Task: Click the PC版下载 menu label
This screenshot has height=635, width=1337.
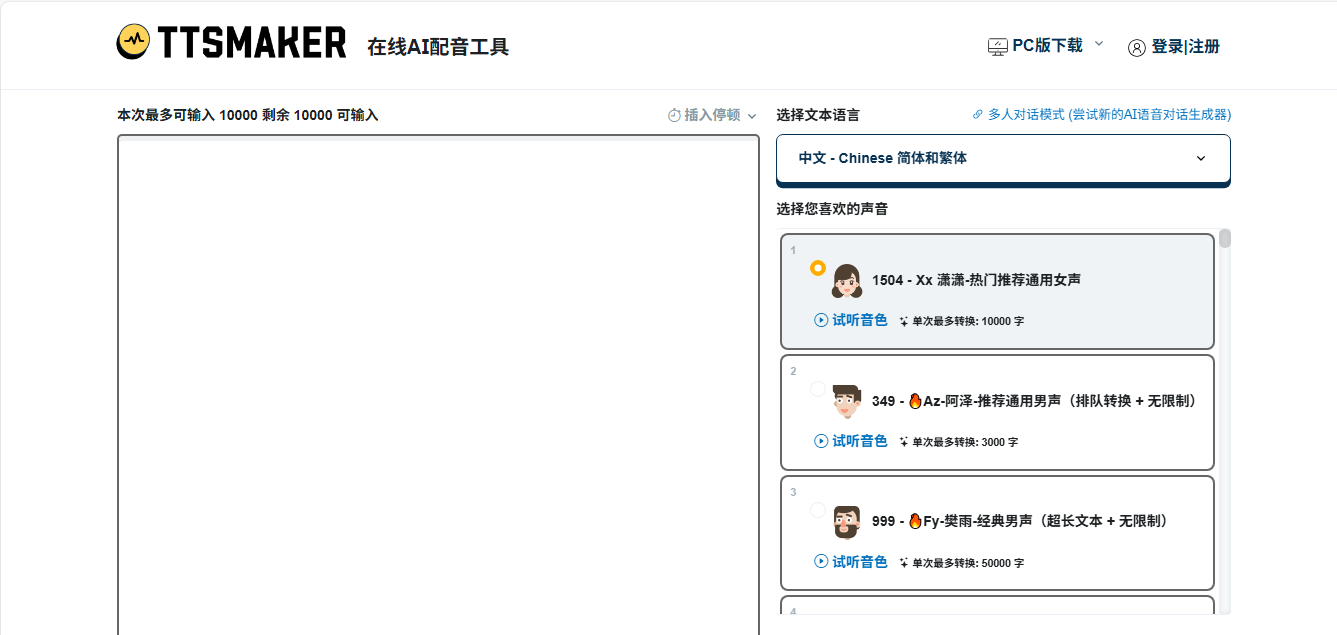Action: tap(1047, 46)
